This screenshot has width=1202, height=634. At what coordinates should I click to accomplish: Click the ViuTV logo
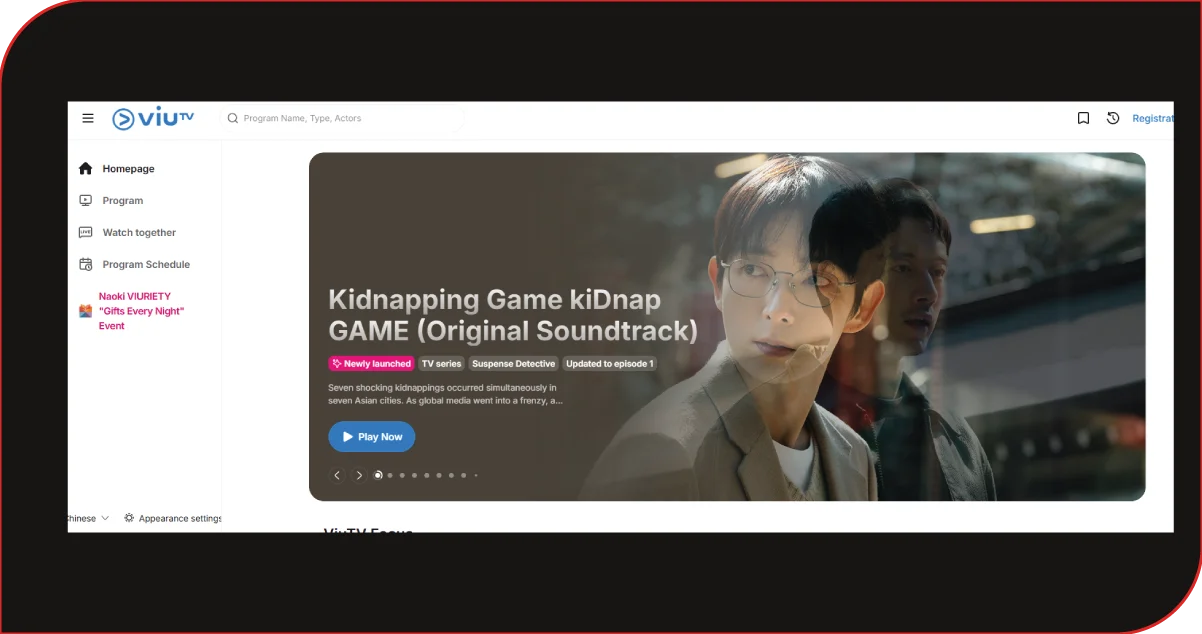click(x=153, y=118)
